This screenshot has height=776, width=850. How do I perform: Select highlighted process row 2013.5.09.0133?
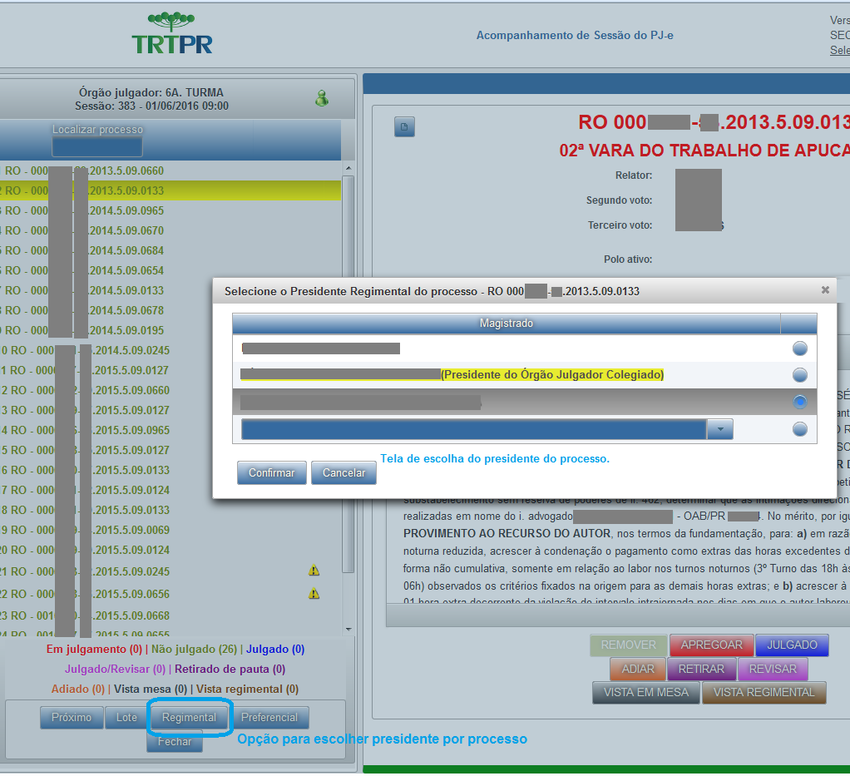tap(170, 190)
